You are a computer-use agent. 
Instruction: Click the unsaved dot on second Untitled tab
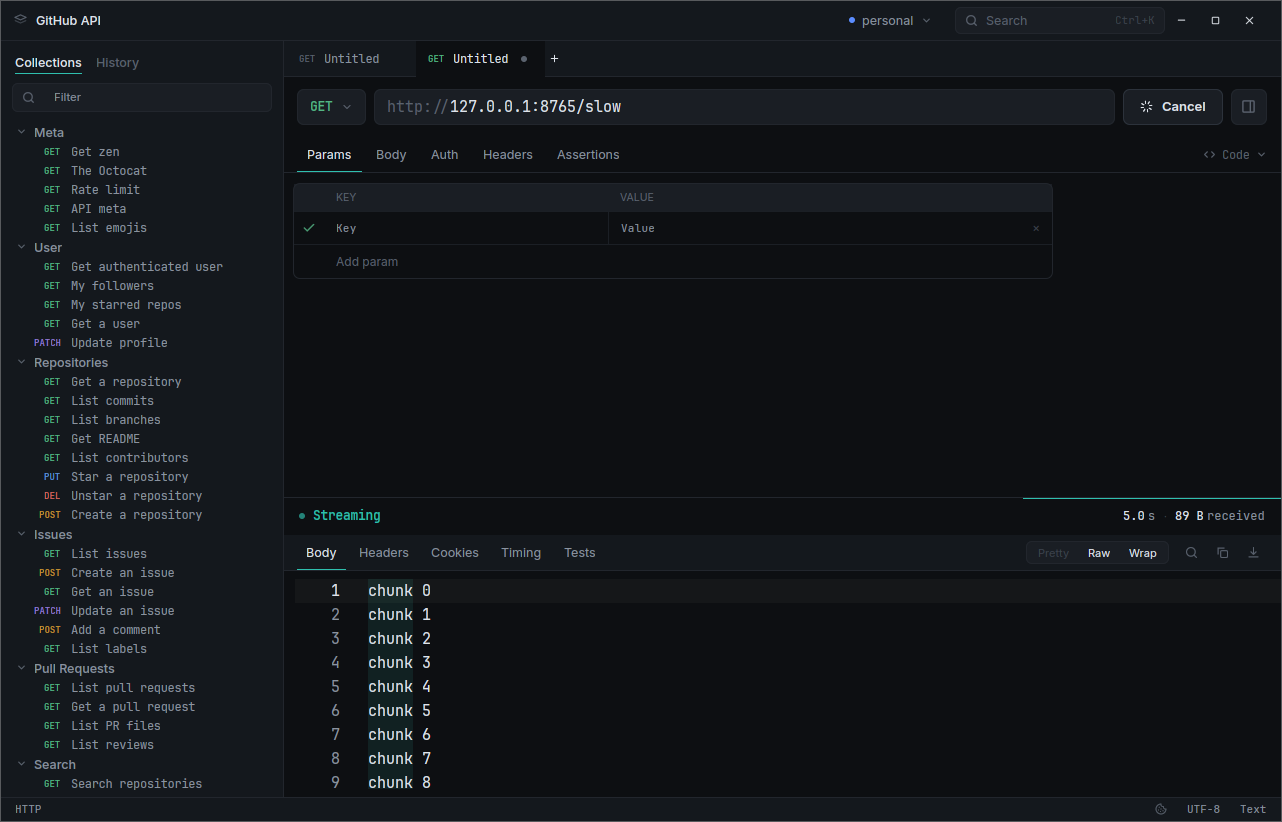click(524, 59)
